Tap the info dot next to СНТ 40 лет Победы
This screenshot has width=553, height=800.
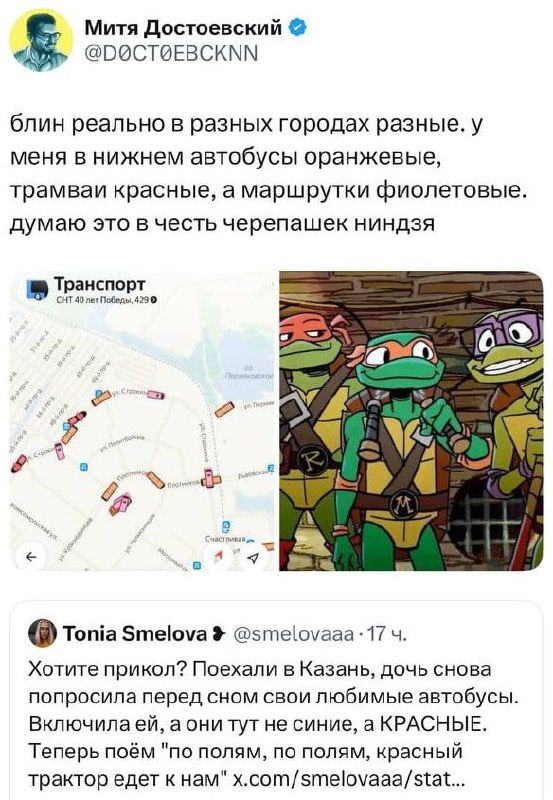[x=153, y=300]
